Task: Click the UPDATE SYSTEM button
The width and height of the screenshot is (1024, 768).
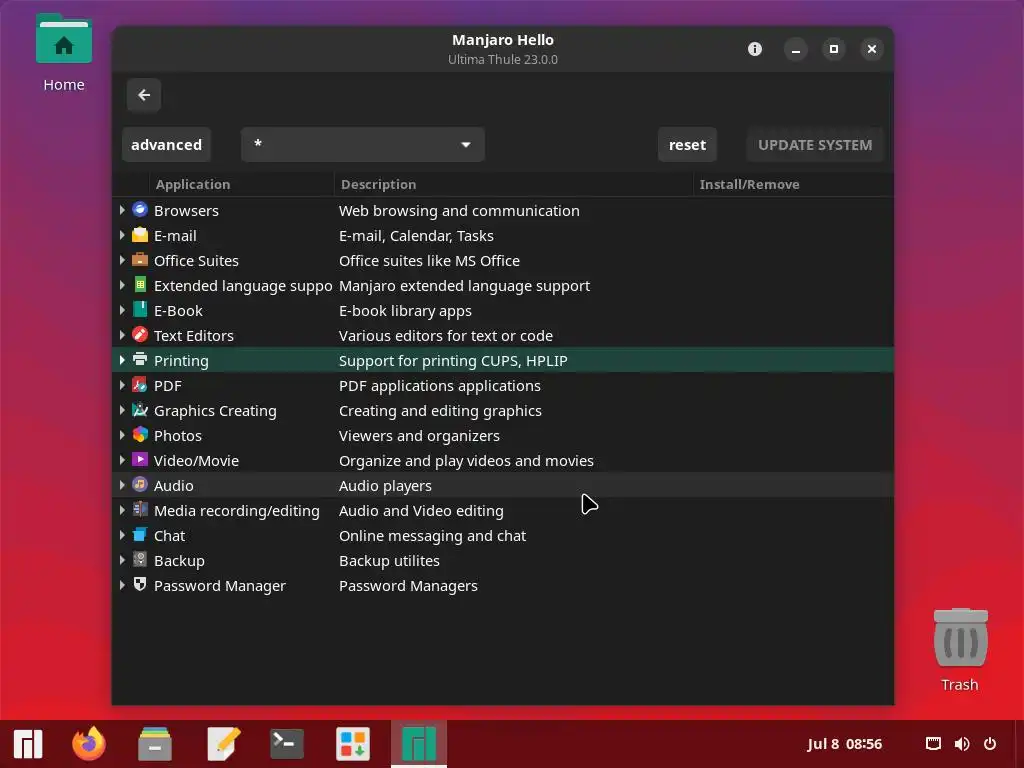Action: [815, 144]
